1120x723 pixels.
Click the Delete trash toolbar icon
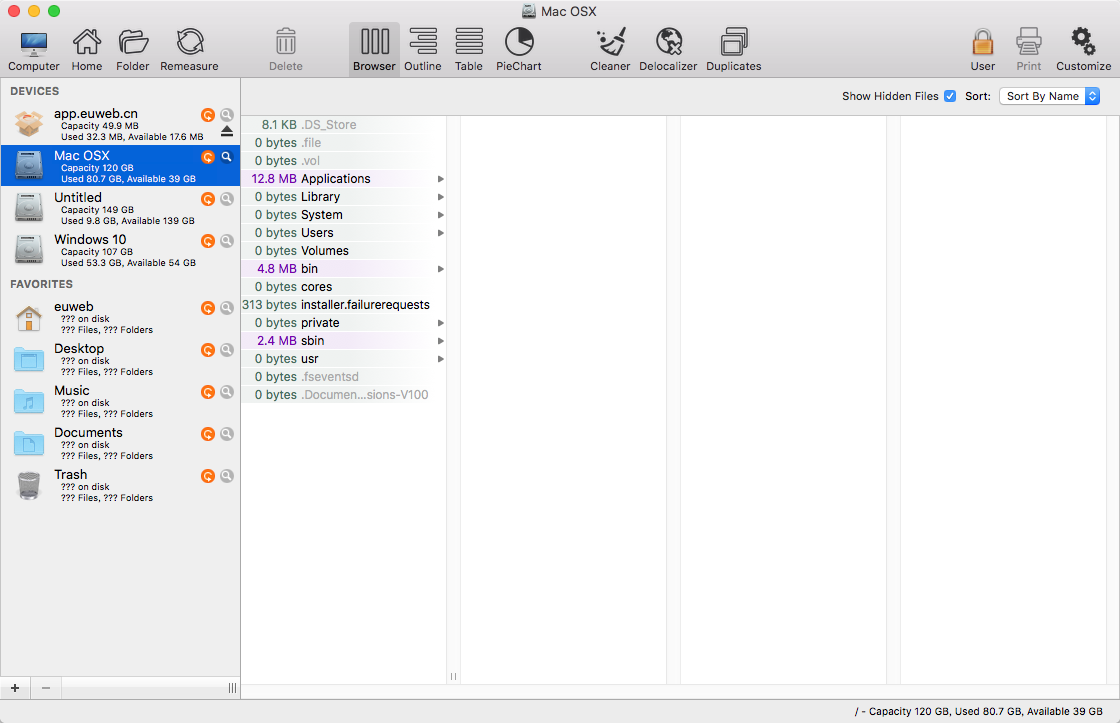click(286, 49)
